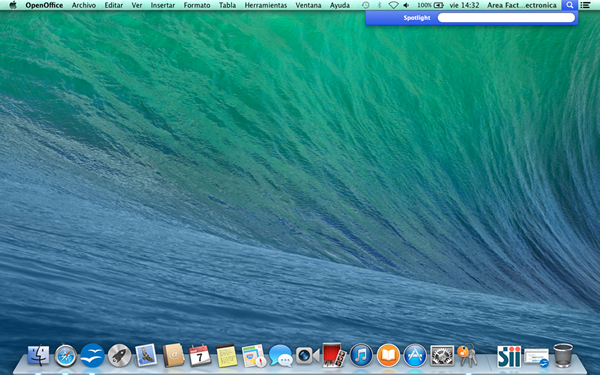This screenshot has width=600, height=375.
Task: Open the Ver menu
Action: click(137, 5)
